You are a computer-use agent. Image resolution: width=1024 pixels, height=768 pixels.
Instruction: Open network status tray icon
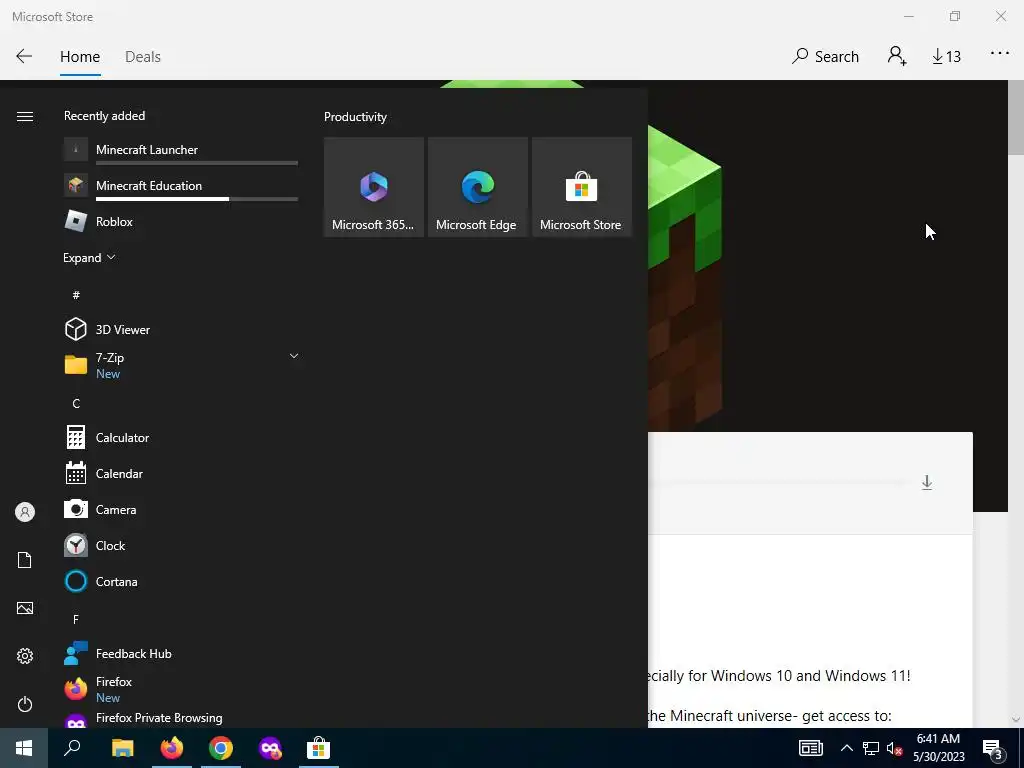pyautogui.click(x=871, y=748)
